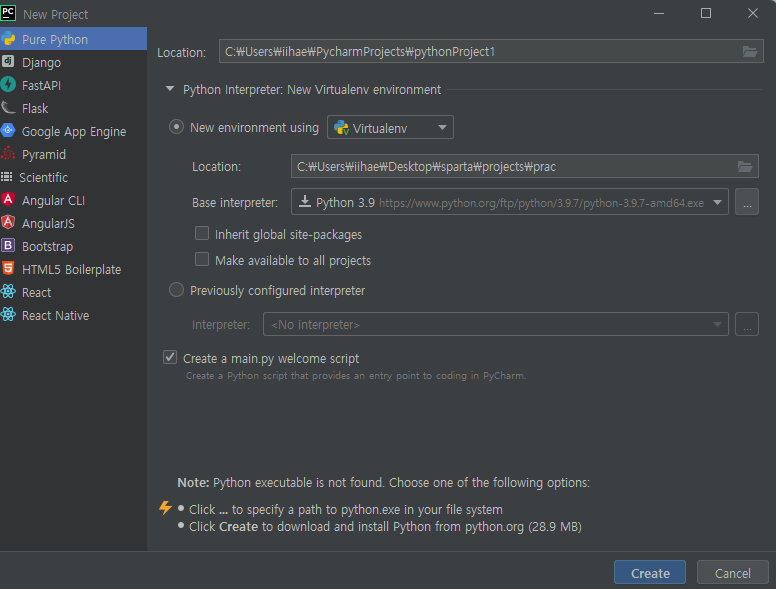776x589 pixels.
Task: Choose FastAPI from project list
Action: [x=73, y=85]
